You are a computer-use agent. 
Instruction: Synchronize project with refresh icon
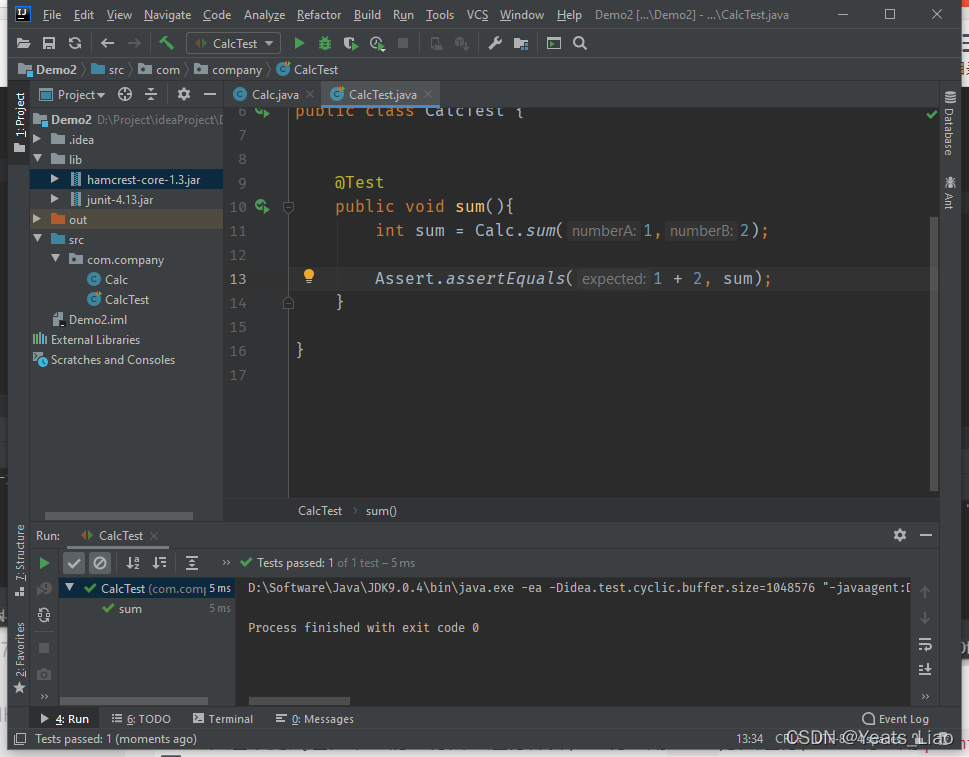75,43
